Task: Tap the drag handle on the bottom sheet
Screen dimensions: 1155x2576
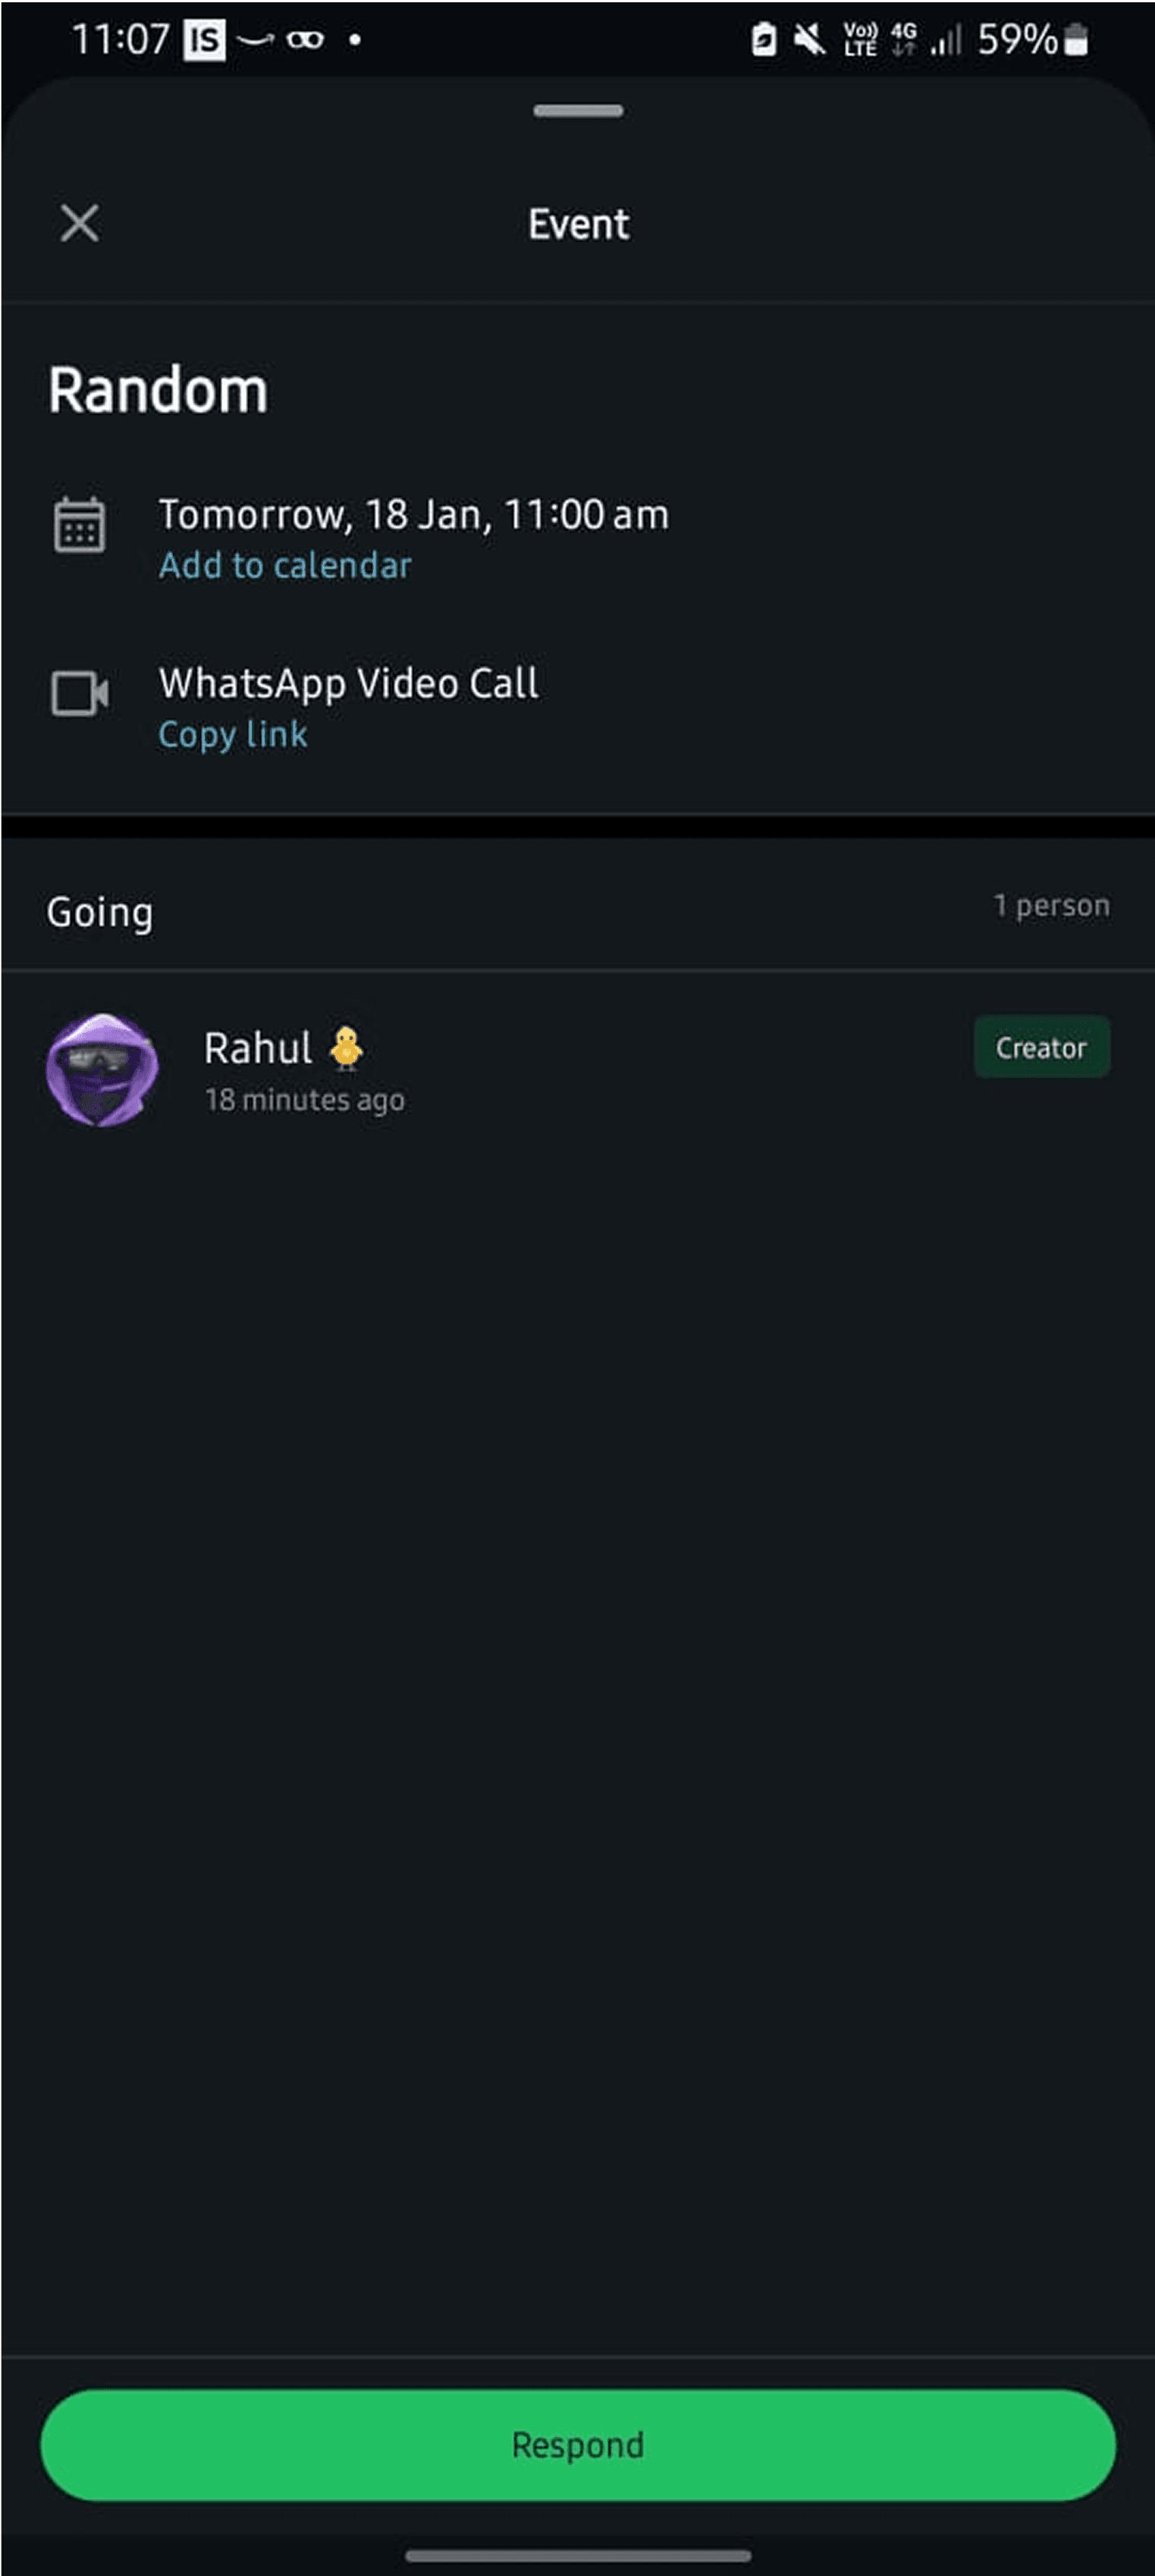Action: (x=578, y=111)
